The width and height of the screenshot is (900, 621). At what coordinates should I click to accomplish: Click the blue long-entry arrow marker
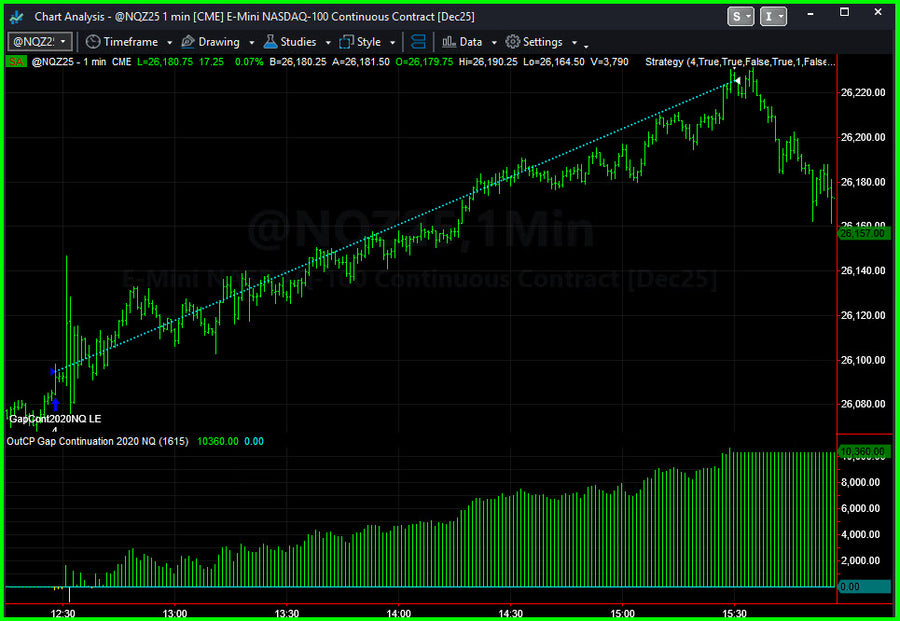[55, 403]
